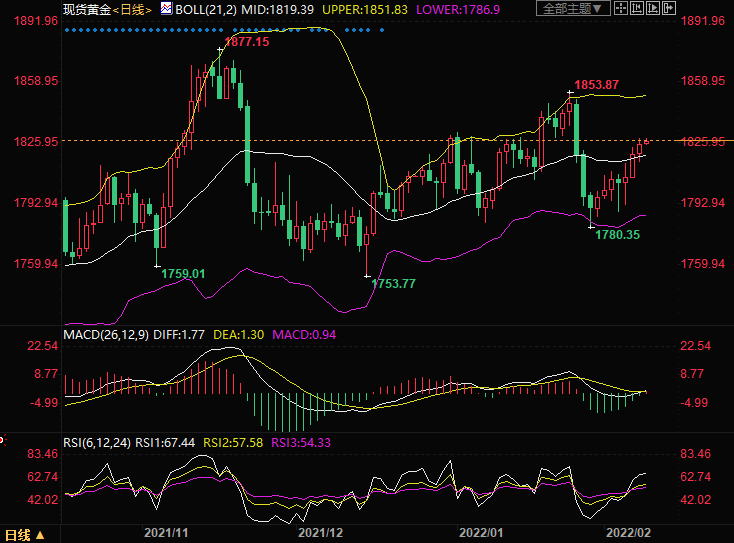Click the 1753.77 low price marker
734x543 pixels.
click(x=393, y=284)
